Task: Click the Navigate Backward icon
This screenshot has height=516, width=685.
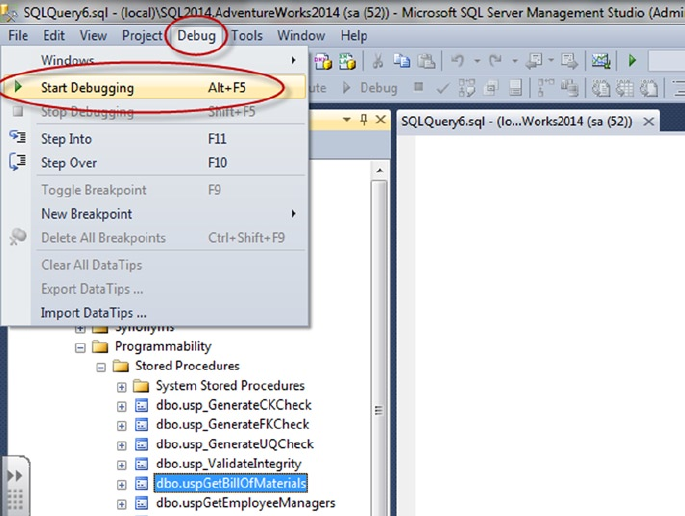Action: click(534, 61)
